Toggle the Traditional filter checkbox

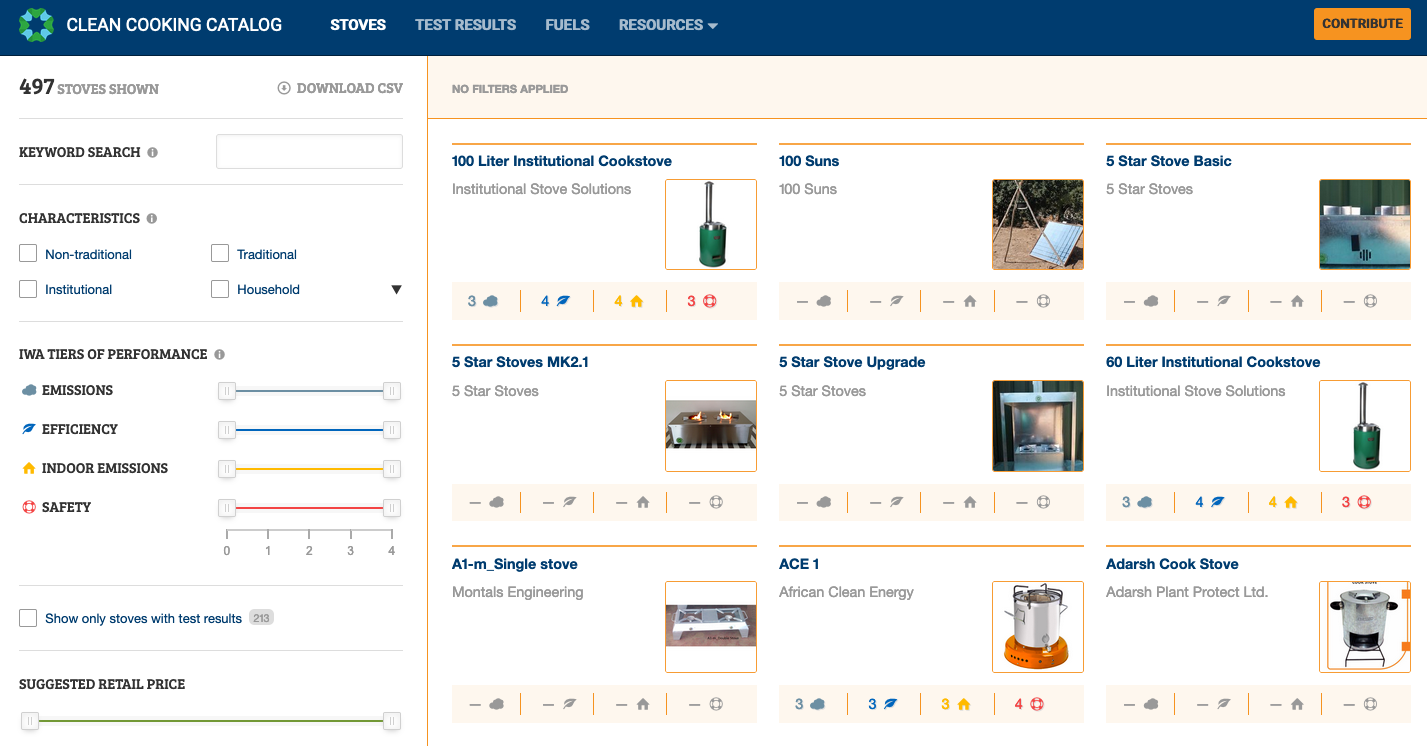point(219,253)
